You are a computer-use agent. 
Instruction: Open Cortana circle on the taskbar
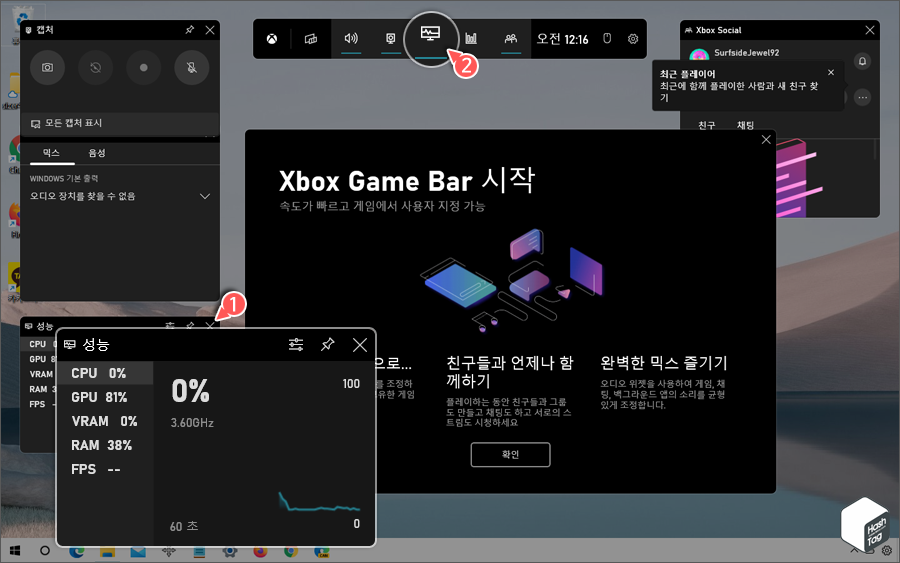pos(45,551)
